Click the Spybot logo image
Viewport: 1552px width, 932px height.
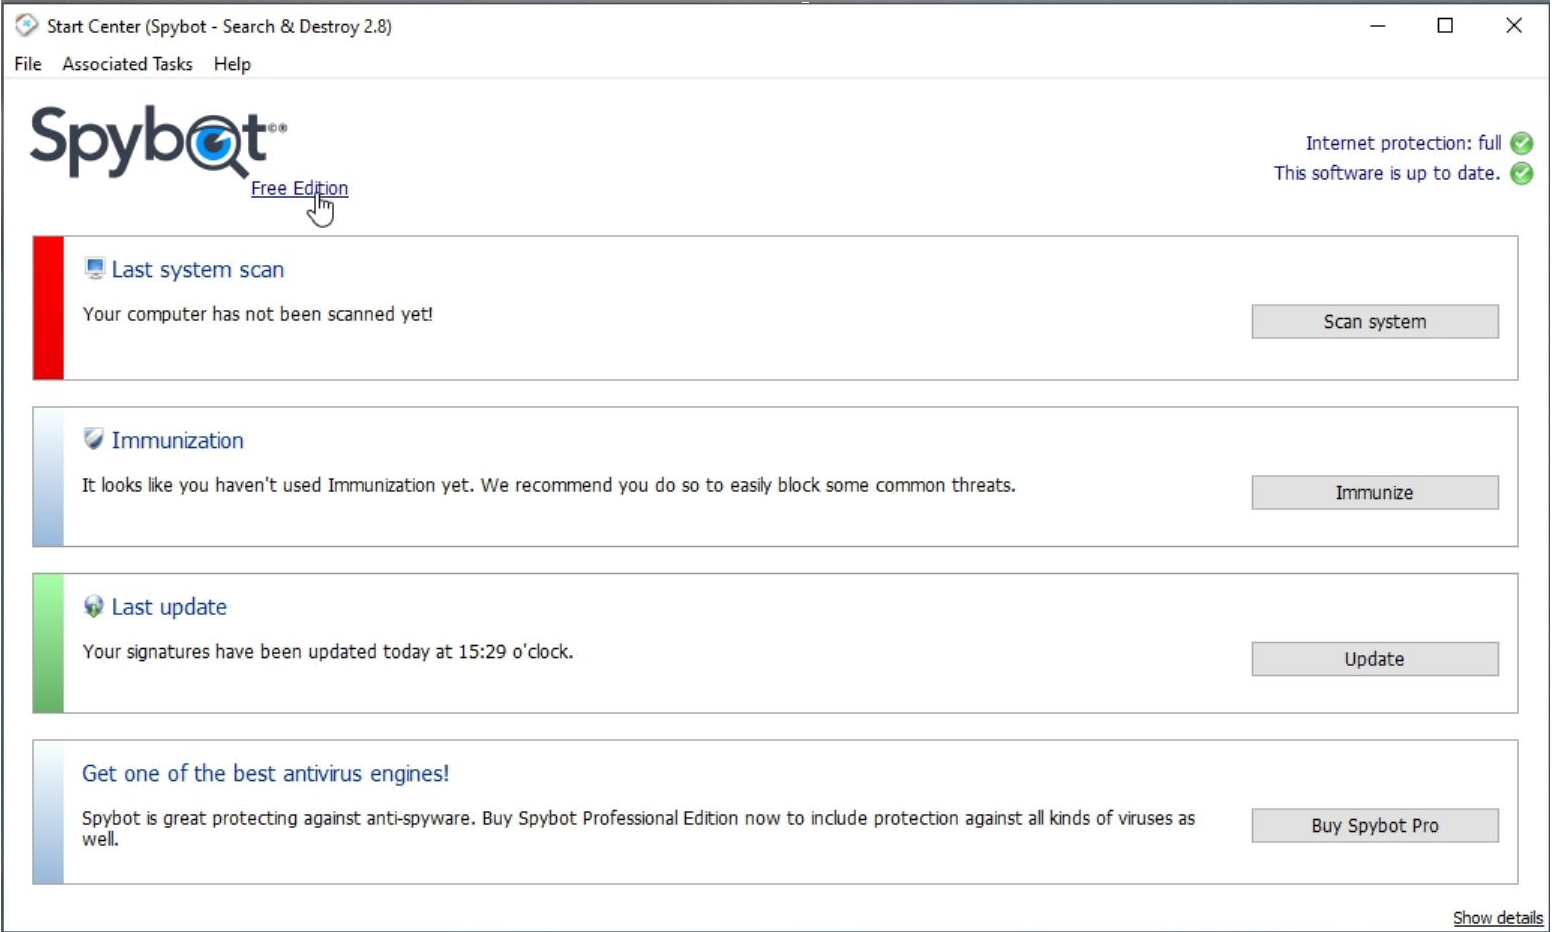[x=158, y=142]
